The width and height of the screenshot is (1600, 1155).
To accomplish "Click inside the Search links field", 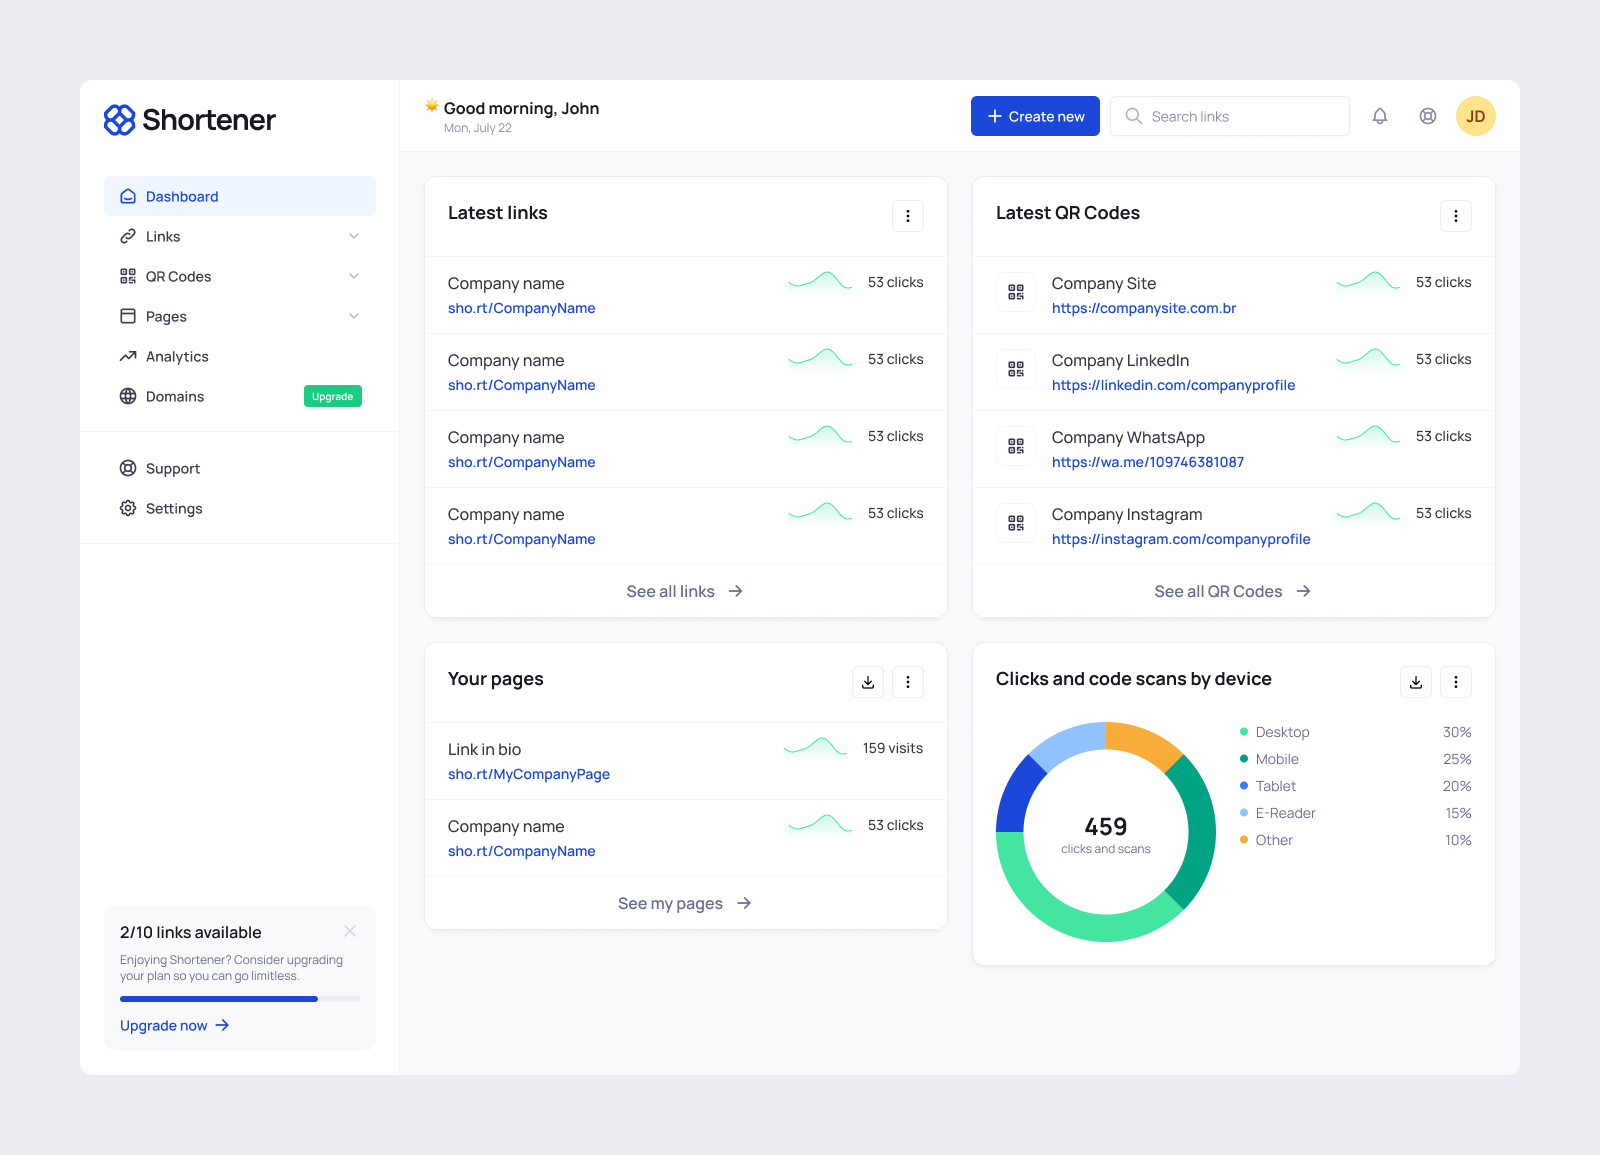I will tap(1229, 115).
